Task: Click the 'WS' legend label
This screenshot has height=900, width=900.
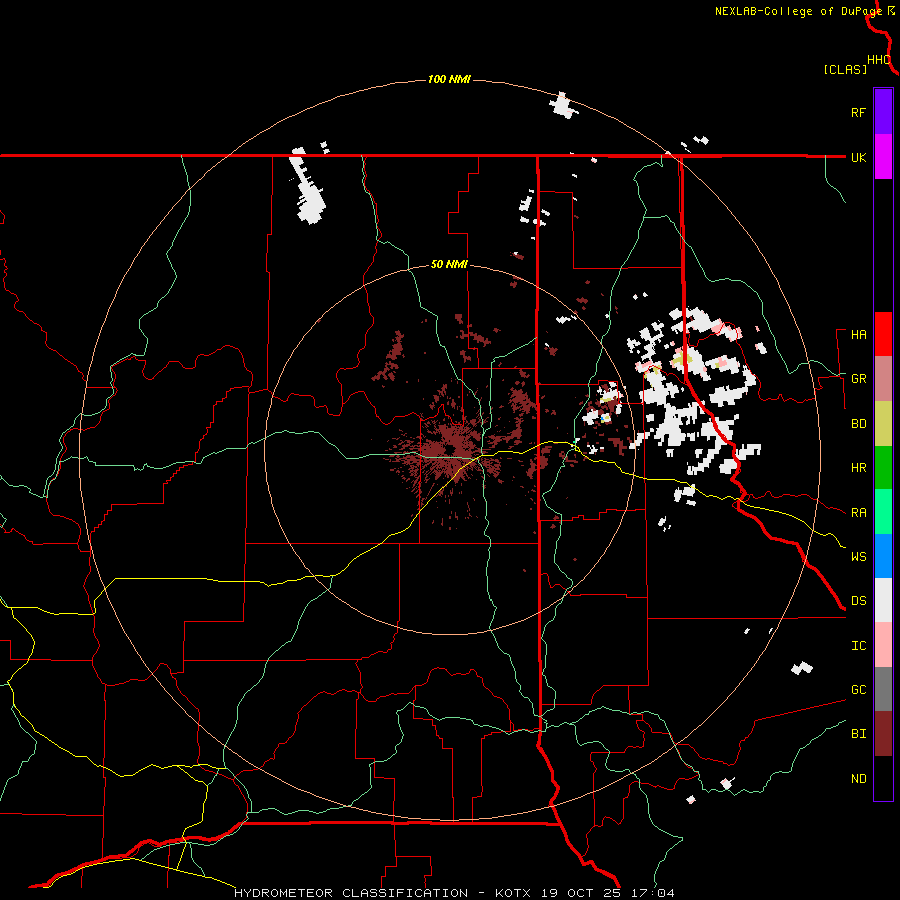Action: click(858, 556)
